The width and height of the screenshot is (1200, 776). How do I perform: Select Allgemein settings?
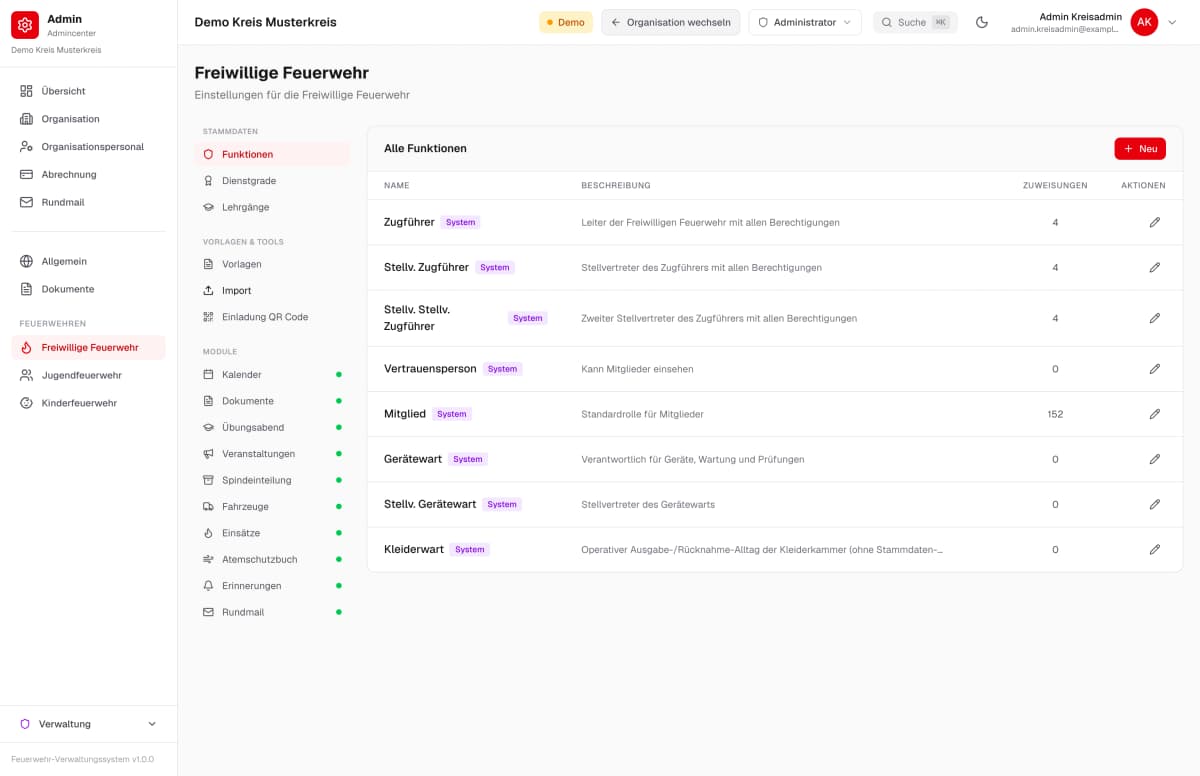[x=88, y=261]
